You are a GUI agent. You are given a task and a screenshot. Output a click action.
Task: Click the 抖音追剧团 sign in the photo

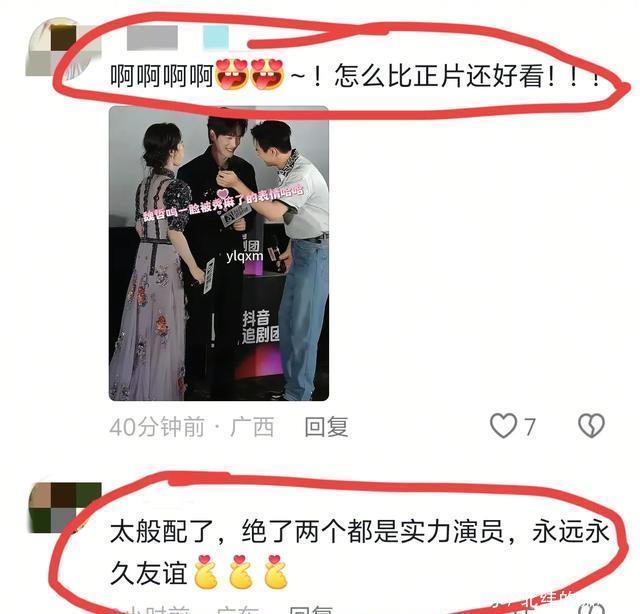coord(261,327)
